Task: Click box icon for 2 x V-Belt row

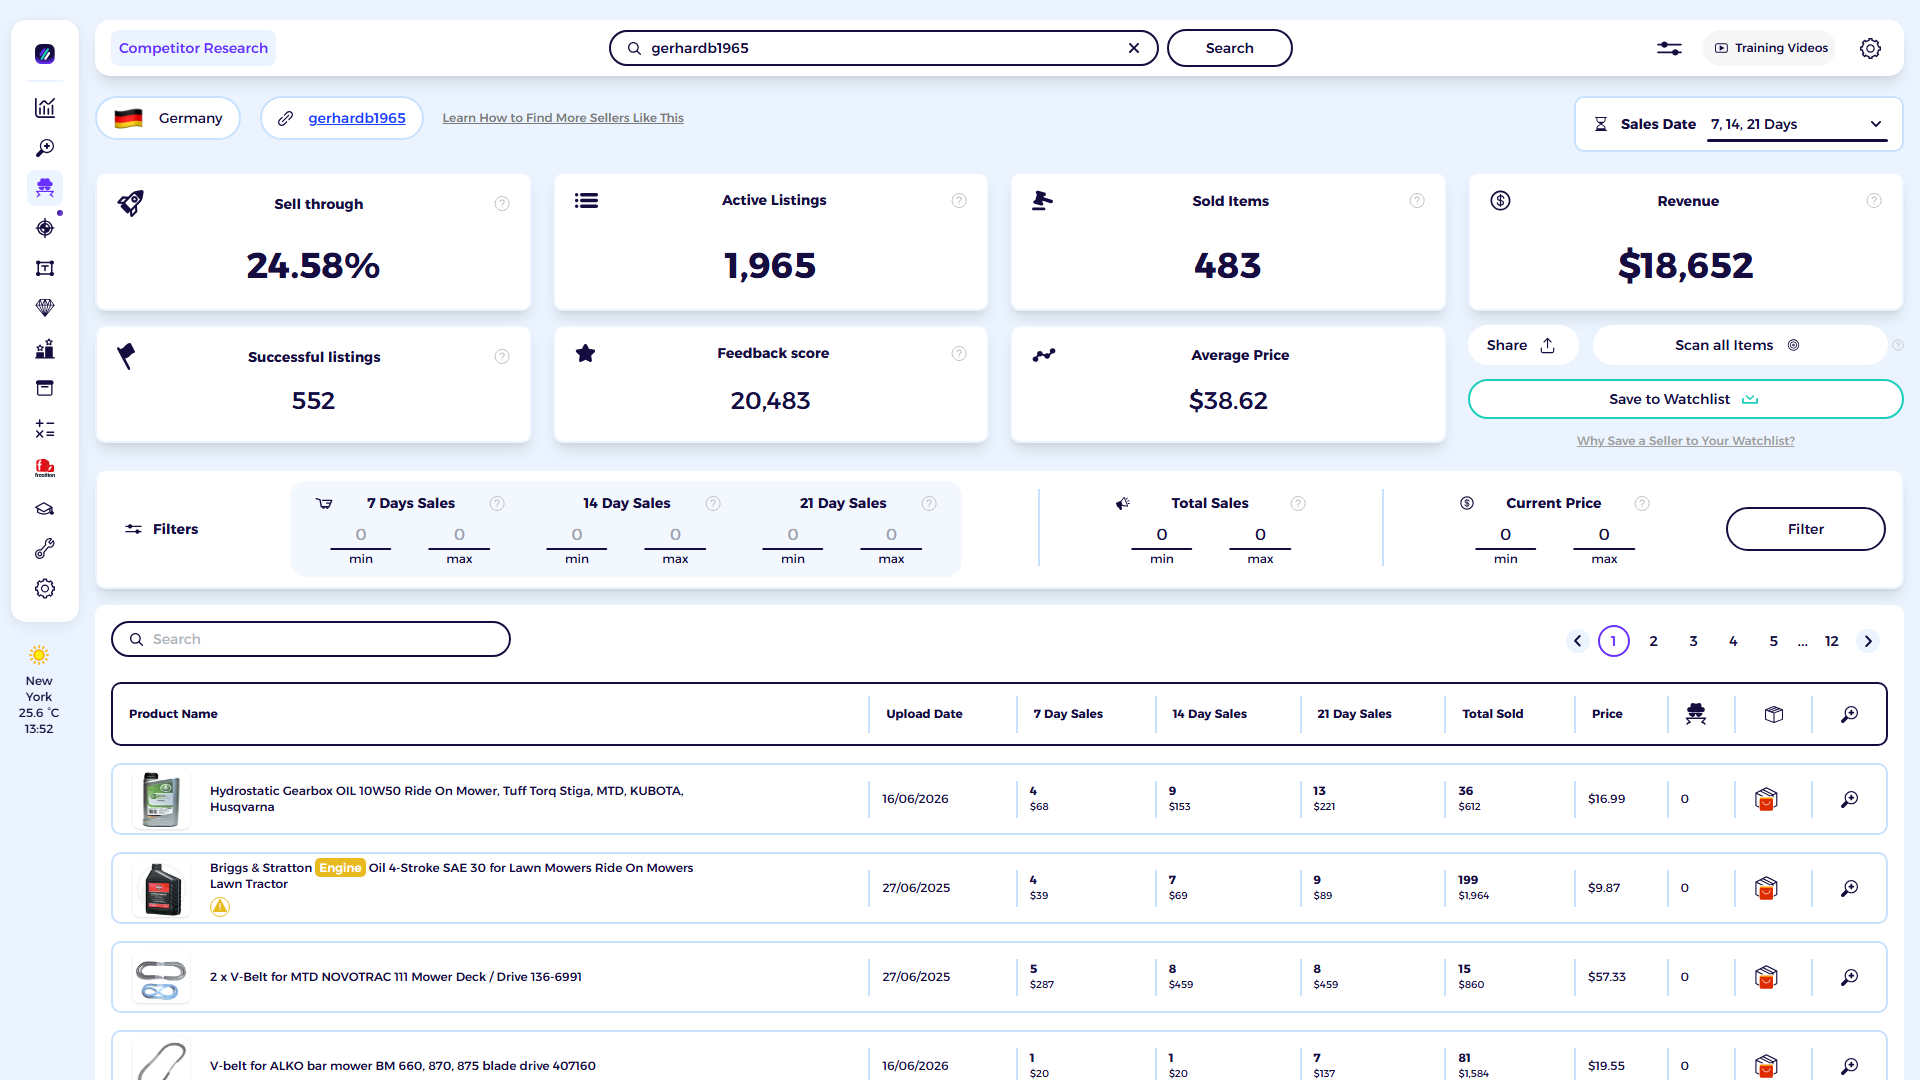Action: tap(1766, 977)
